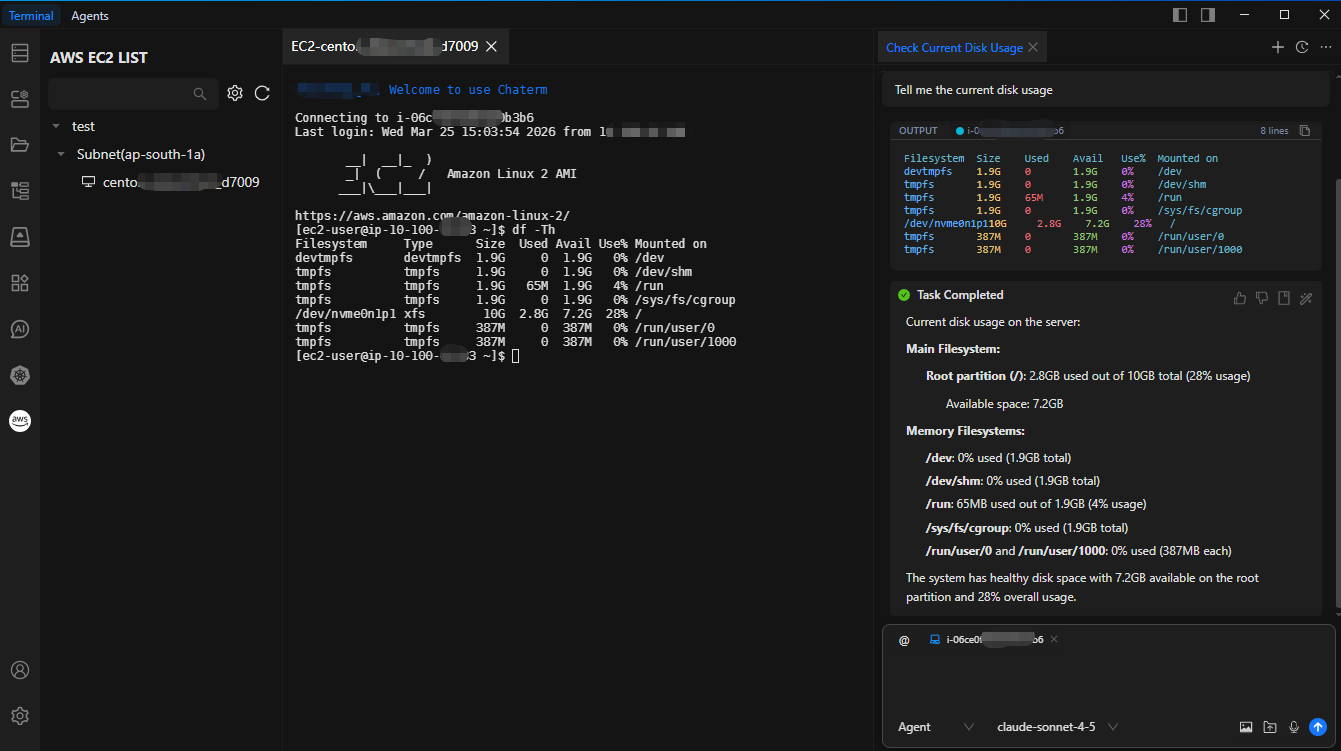
Task: Toggle the right AI panel layout
Action: [1208, 15]
